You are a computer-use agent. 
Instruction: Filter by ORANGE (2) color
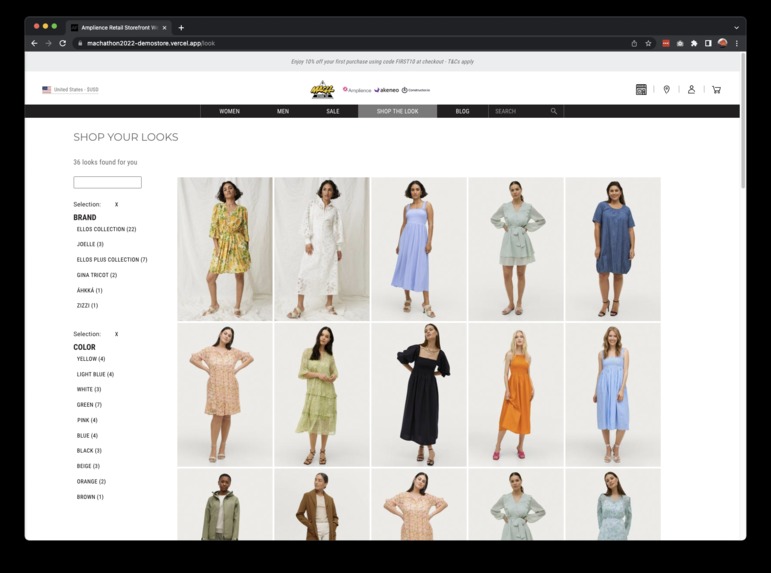coord(91,482)
